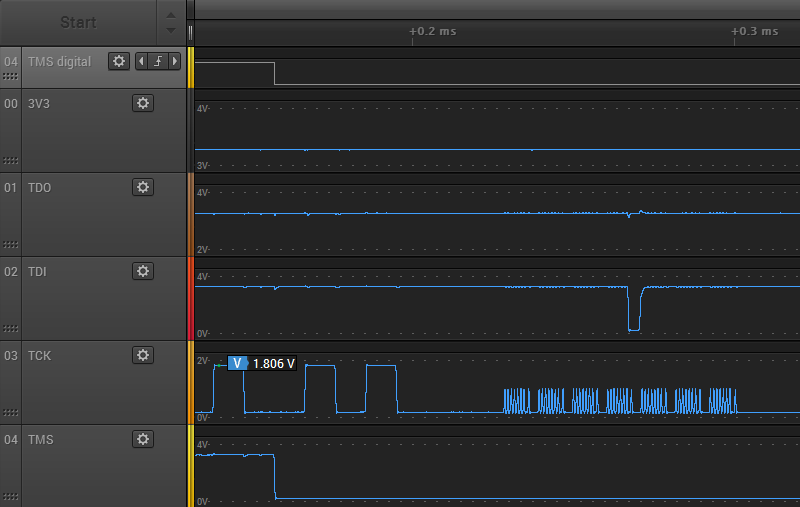This screenshot has height=507, width=800.
Task: Select the TMS digital channel label
Action: pyautogui.click(x=59, y=62)
